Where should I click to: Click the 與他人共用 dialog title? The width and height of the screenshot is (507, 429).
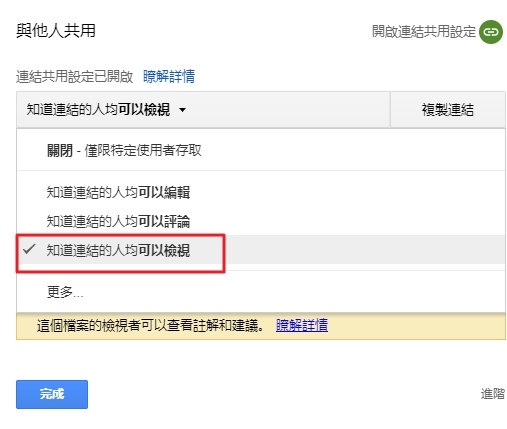click(56, 31)
